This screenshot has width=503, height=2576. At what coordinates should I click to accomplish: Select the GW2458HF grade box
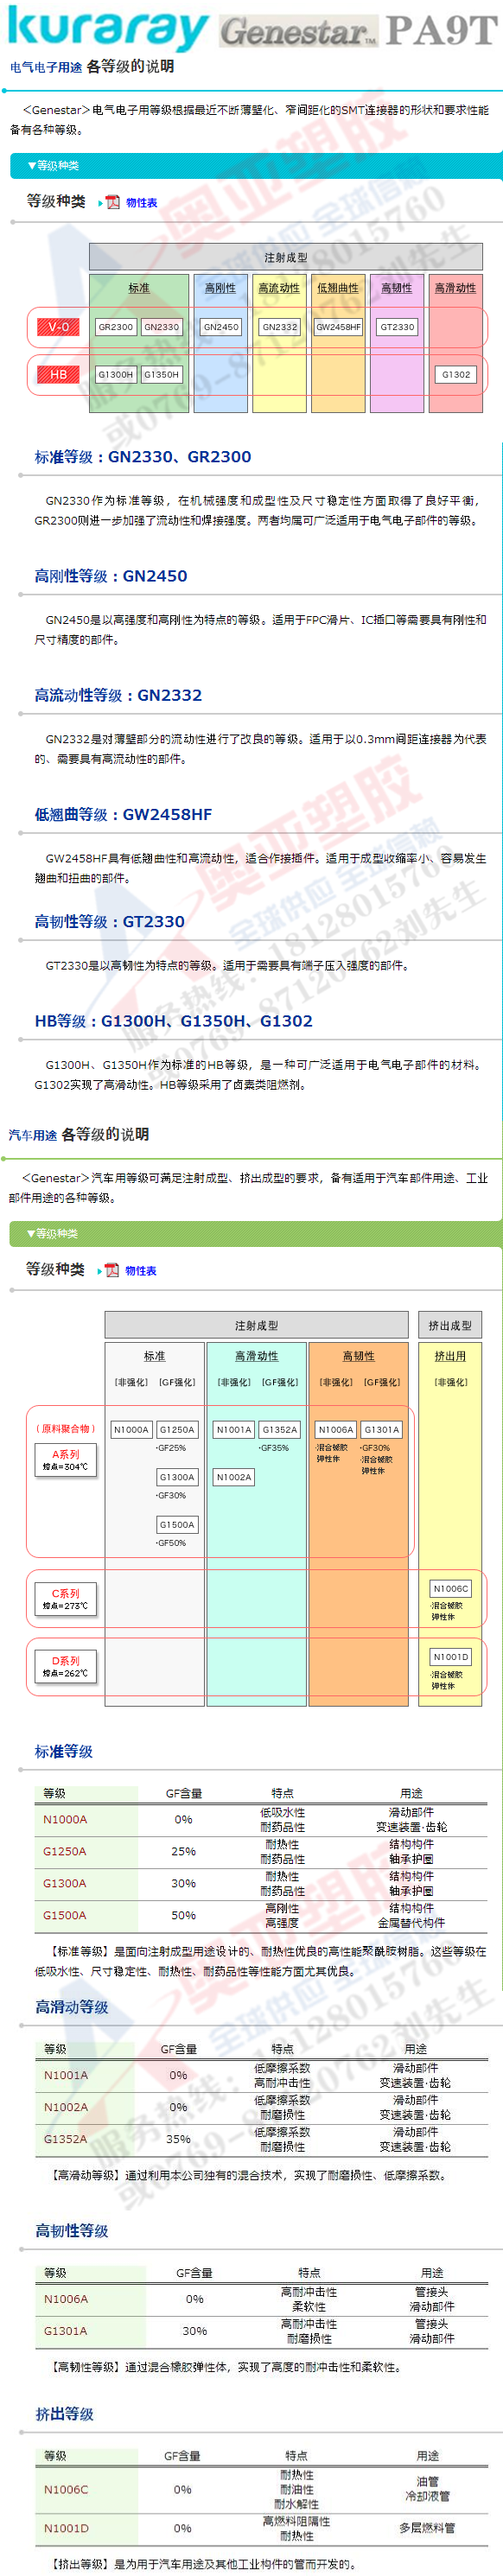[x=339, y=327]
